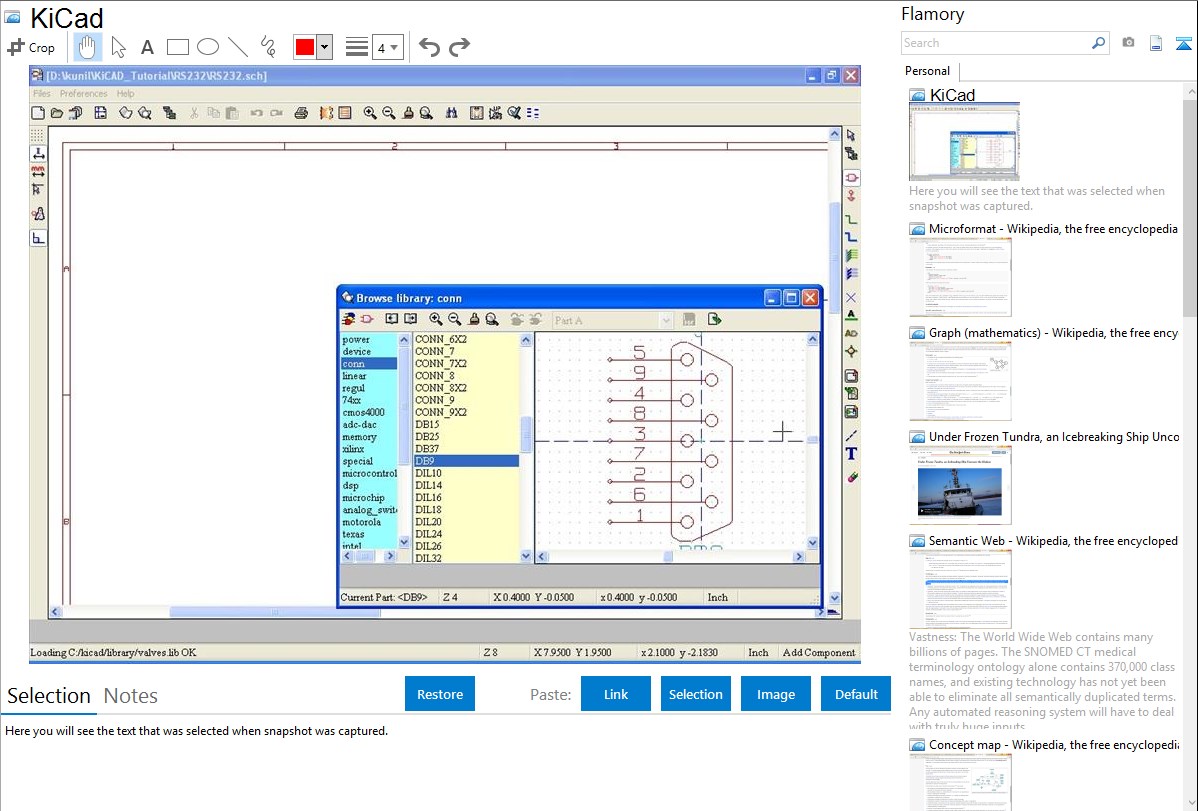Switch to the Notes tab
This screenshot has width=1198, height=811.
tap(131, 696)
